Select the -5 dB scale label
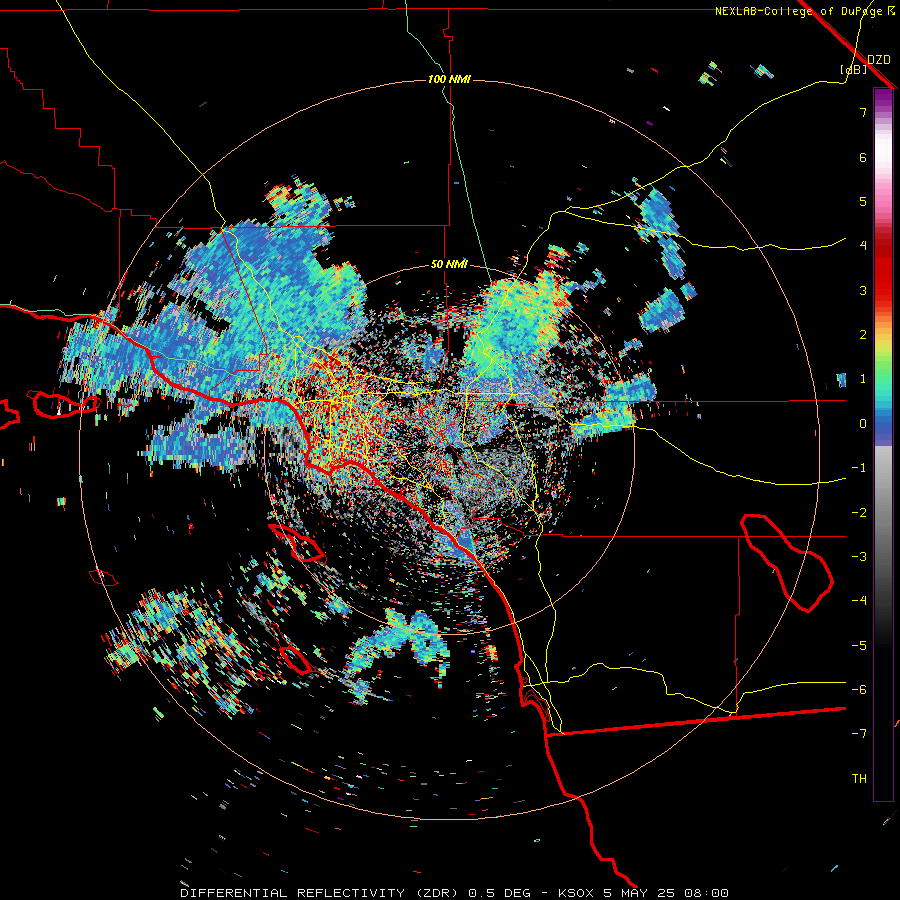 click(x=859, y=646)
